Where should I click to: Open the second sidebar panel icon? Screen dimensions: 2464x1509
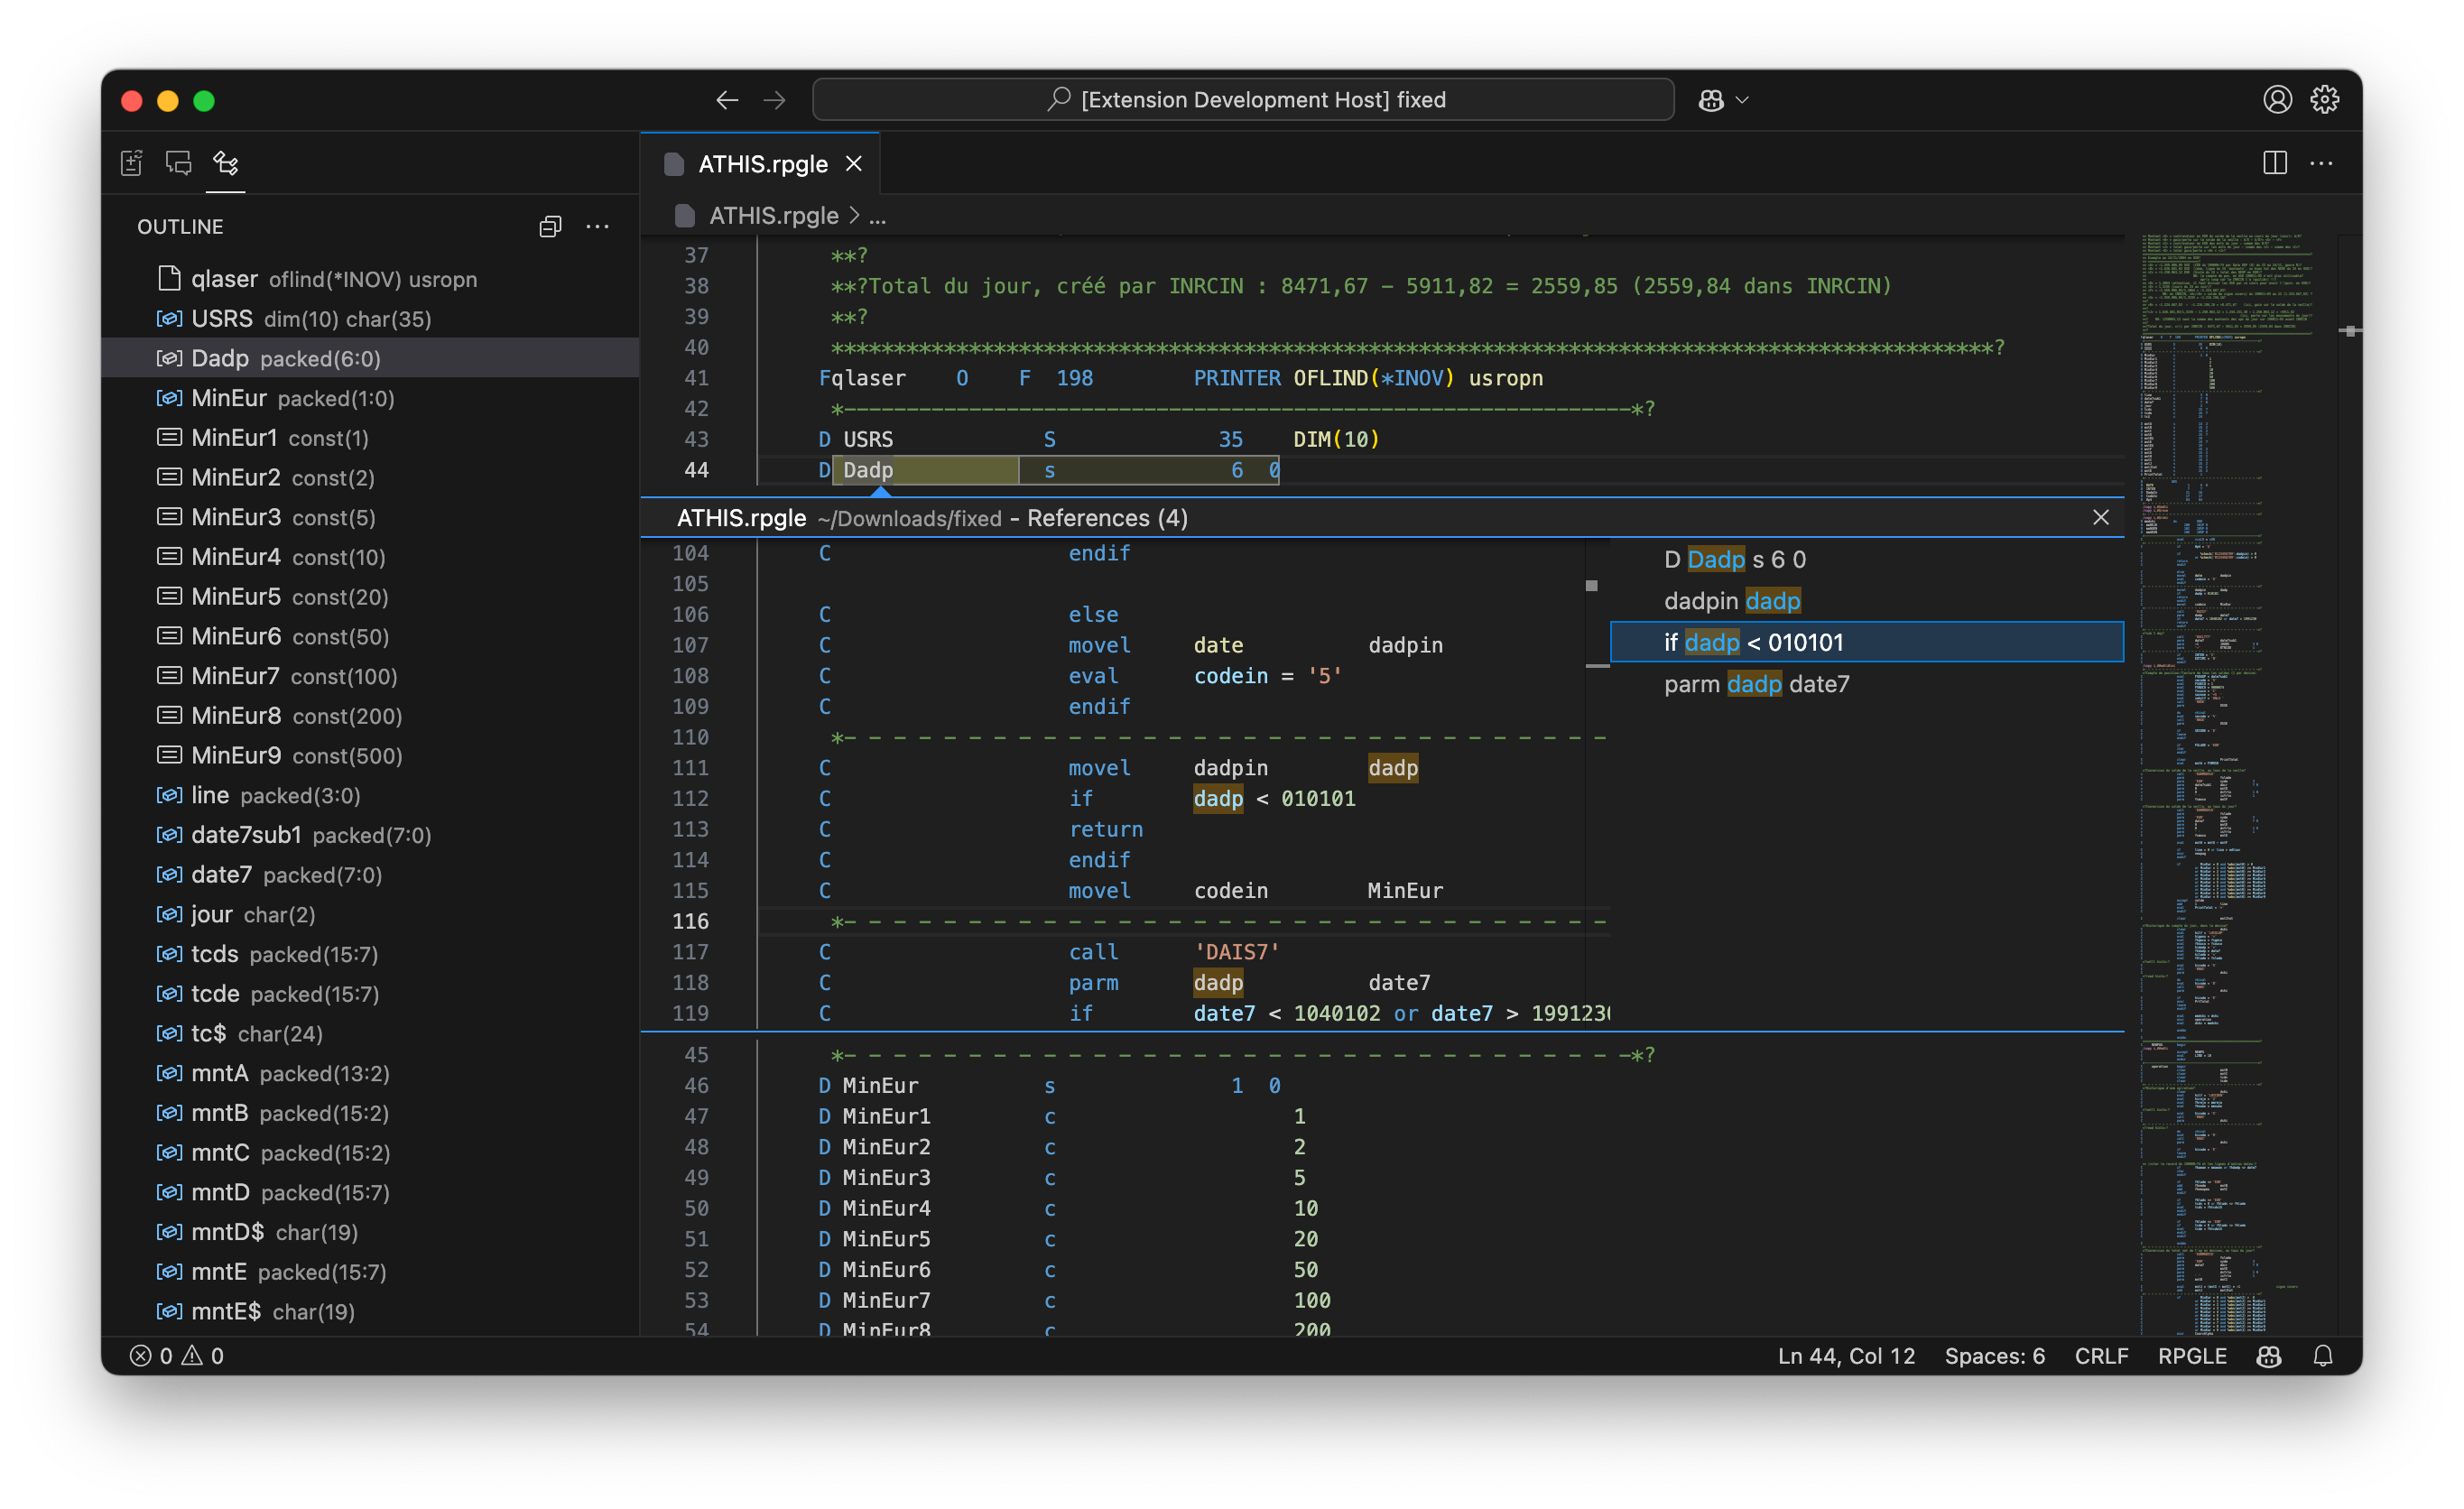coord(179,163)
